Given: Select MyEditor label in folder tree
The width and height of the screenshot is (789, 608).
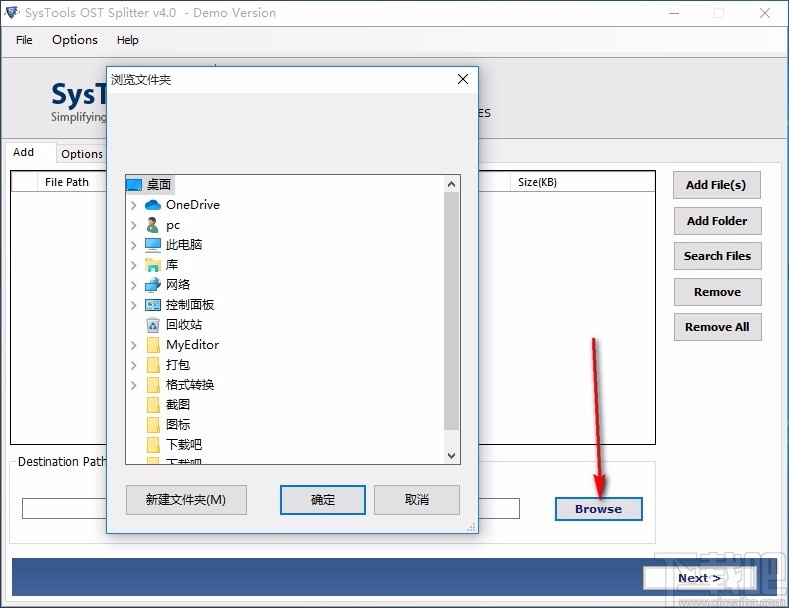Looking at the screenshot, I should [192, 345].
